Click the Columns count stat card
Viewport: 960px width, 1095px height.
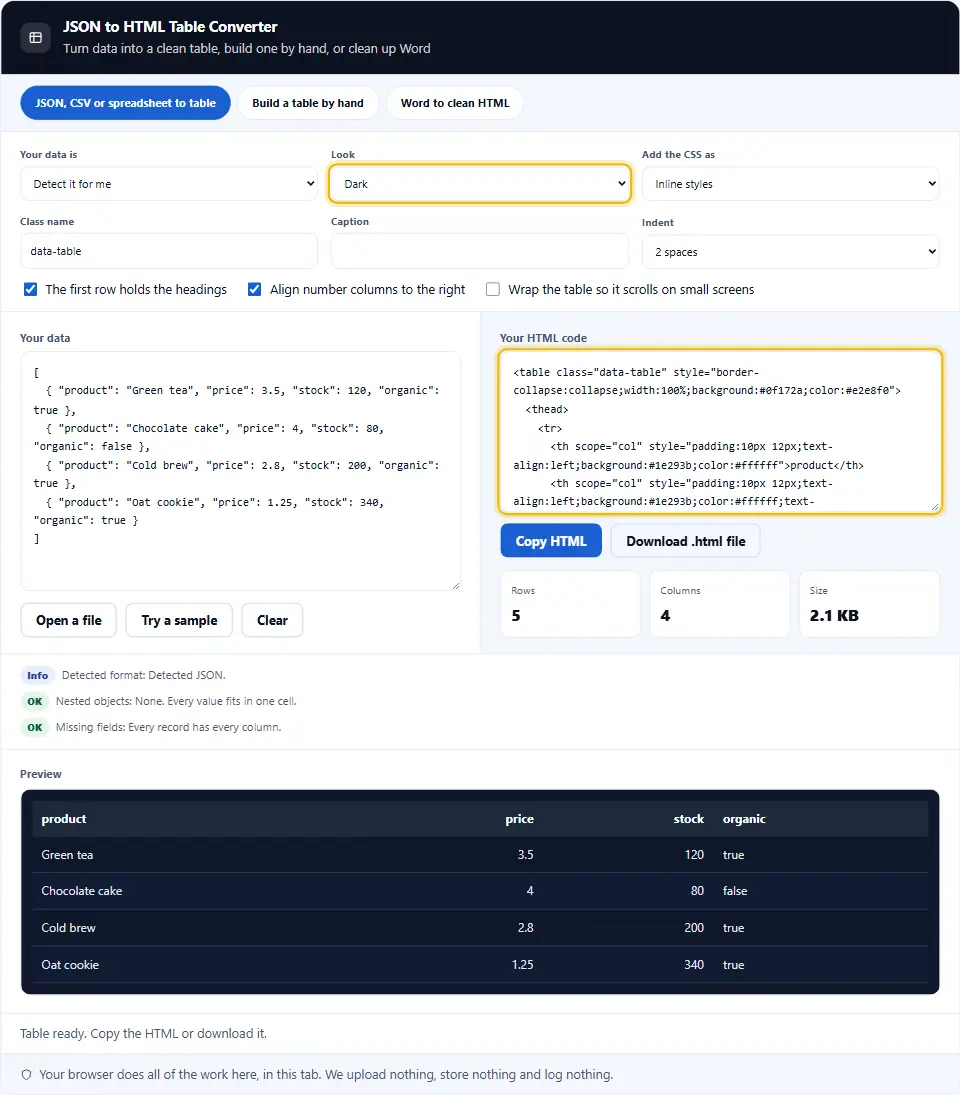720,604
